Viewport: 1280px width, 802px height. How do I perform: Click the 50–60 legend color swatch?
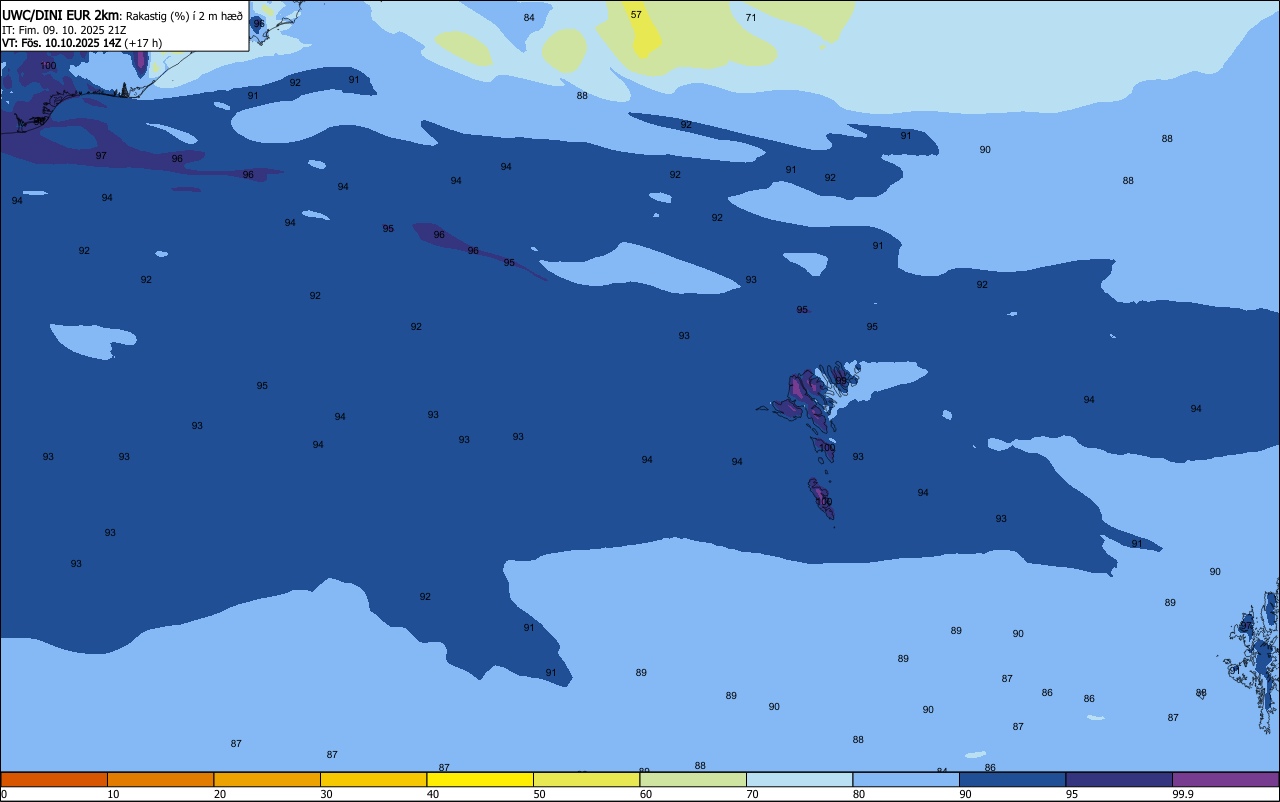[x=586, y=779]
